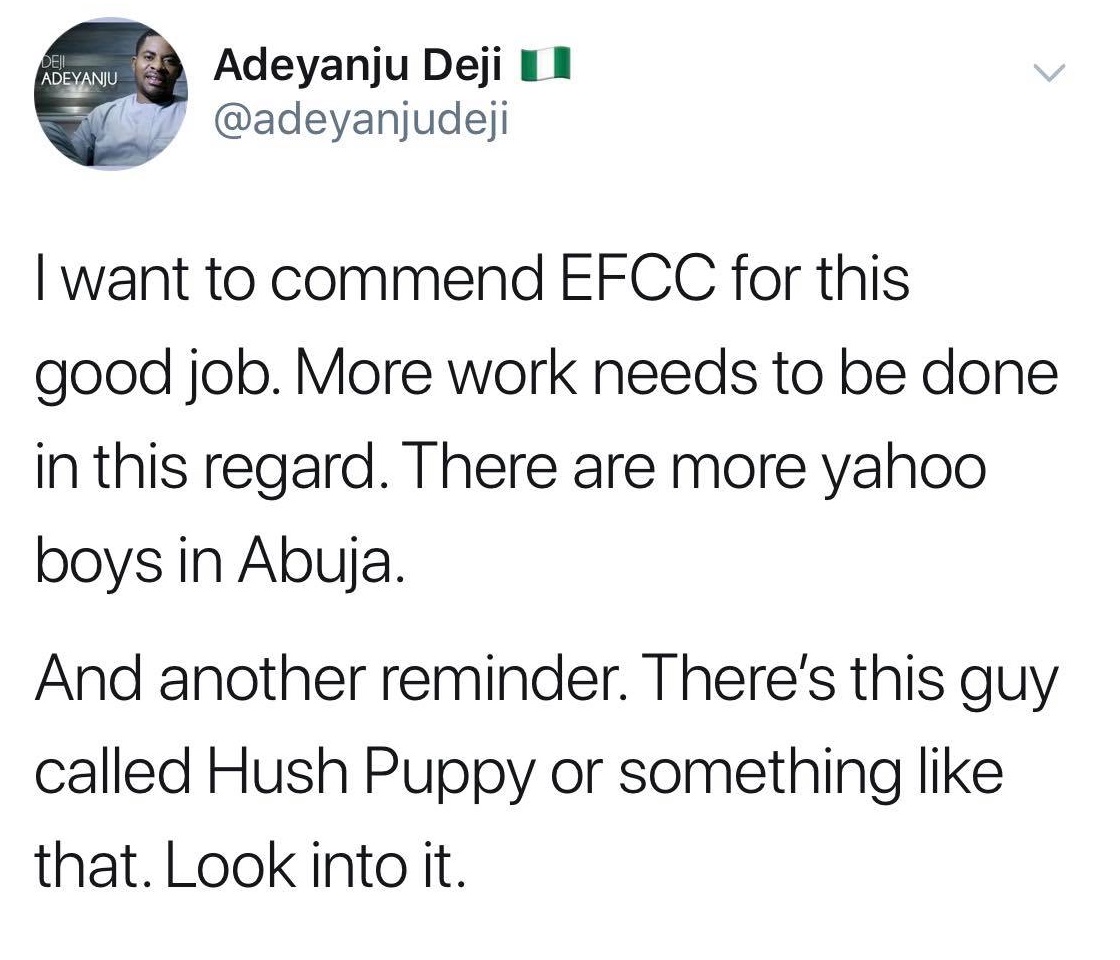The width and height of the screenshot is (1120, 960).
Task: Click the Nigerian flag emoji beside the name
Action: pyautogui.click(x=549, y=68)
